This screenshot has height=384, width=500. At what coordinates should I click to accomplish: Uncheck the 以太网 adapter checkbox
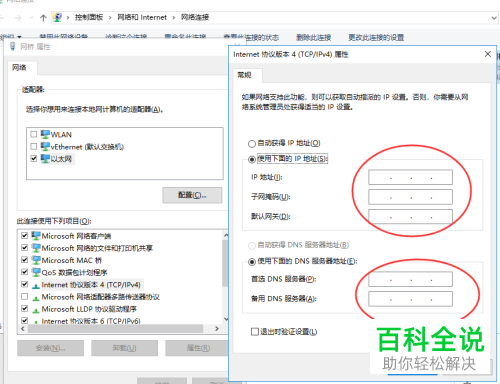34,158
